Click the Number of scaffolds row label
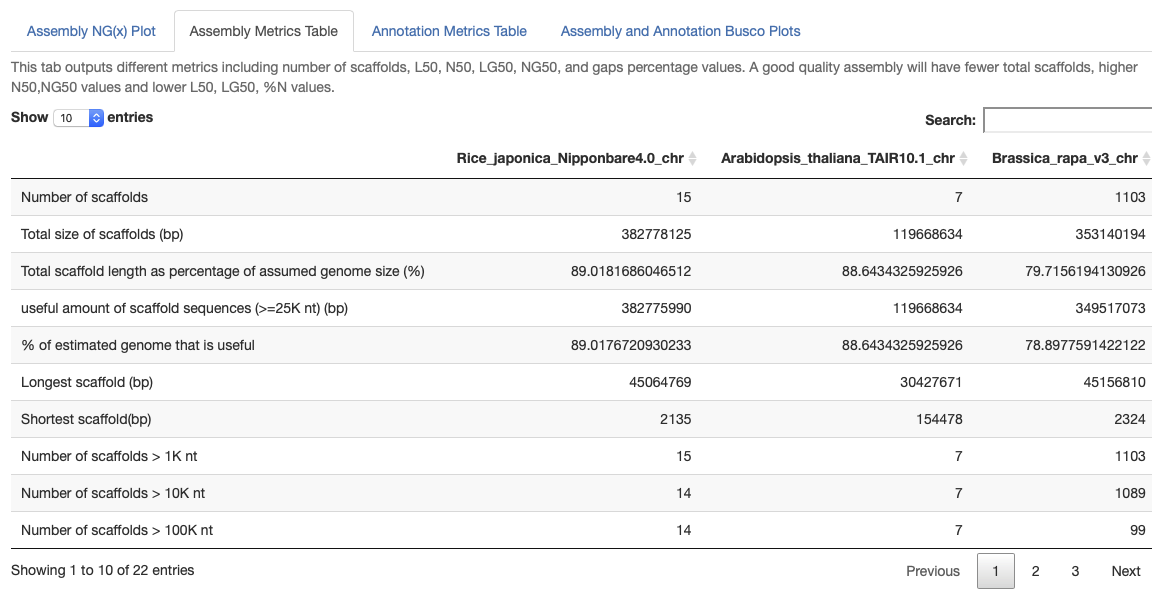 84,197
